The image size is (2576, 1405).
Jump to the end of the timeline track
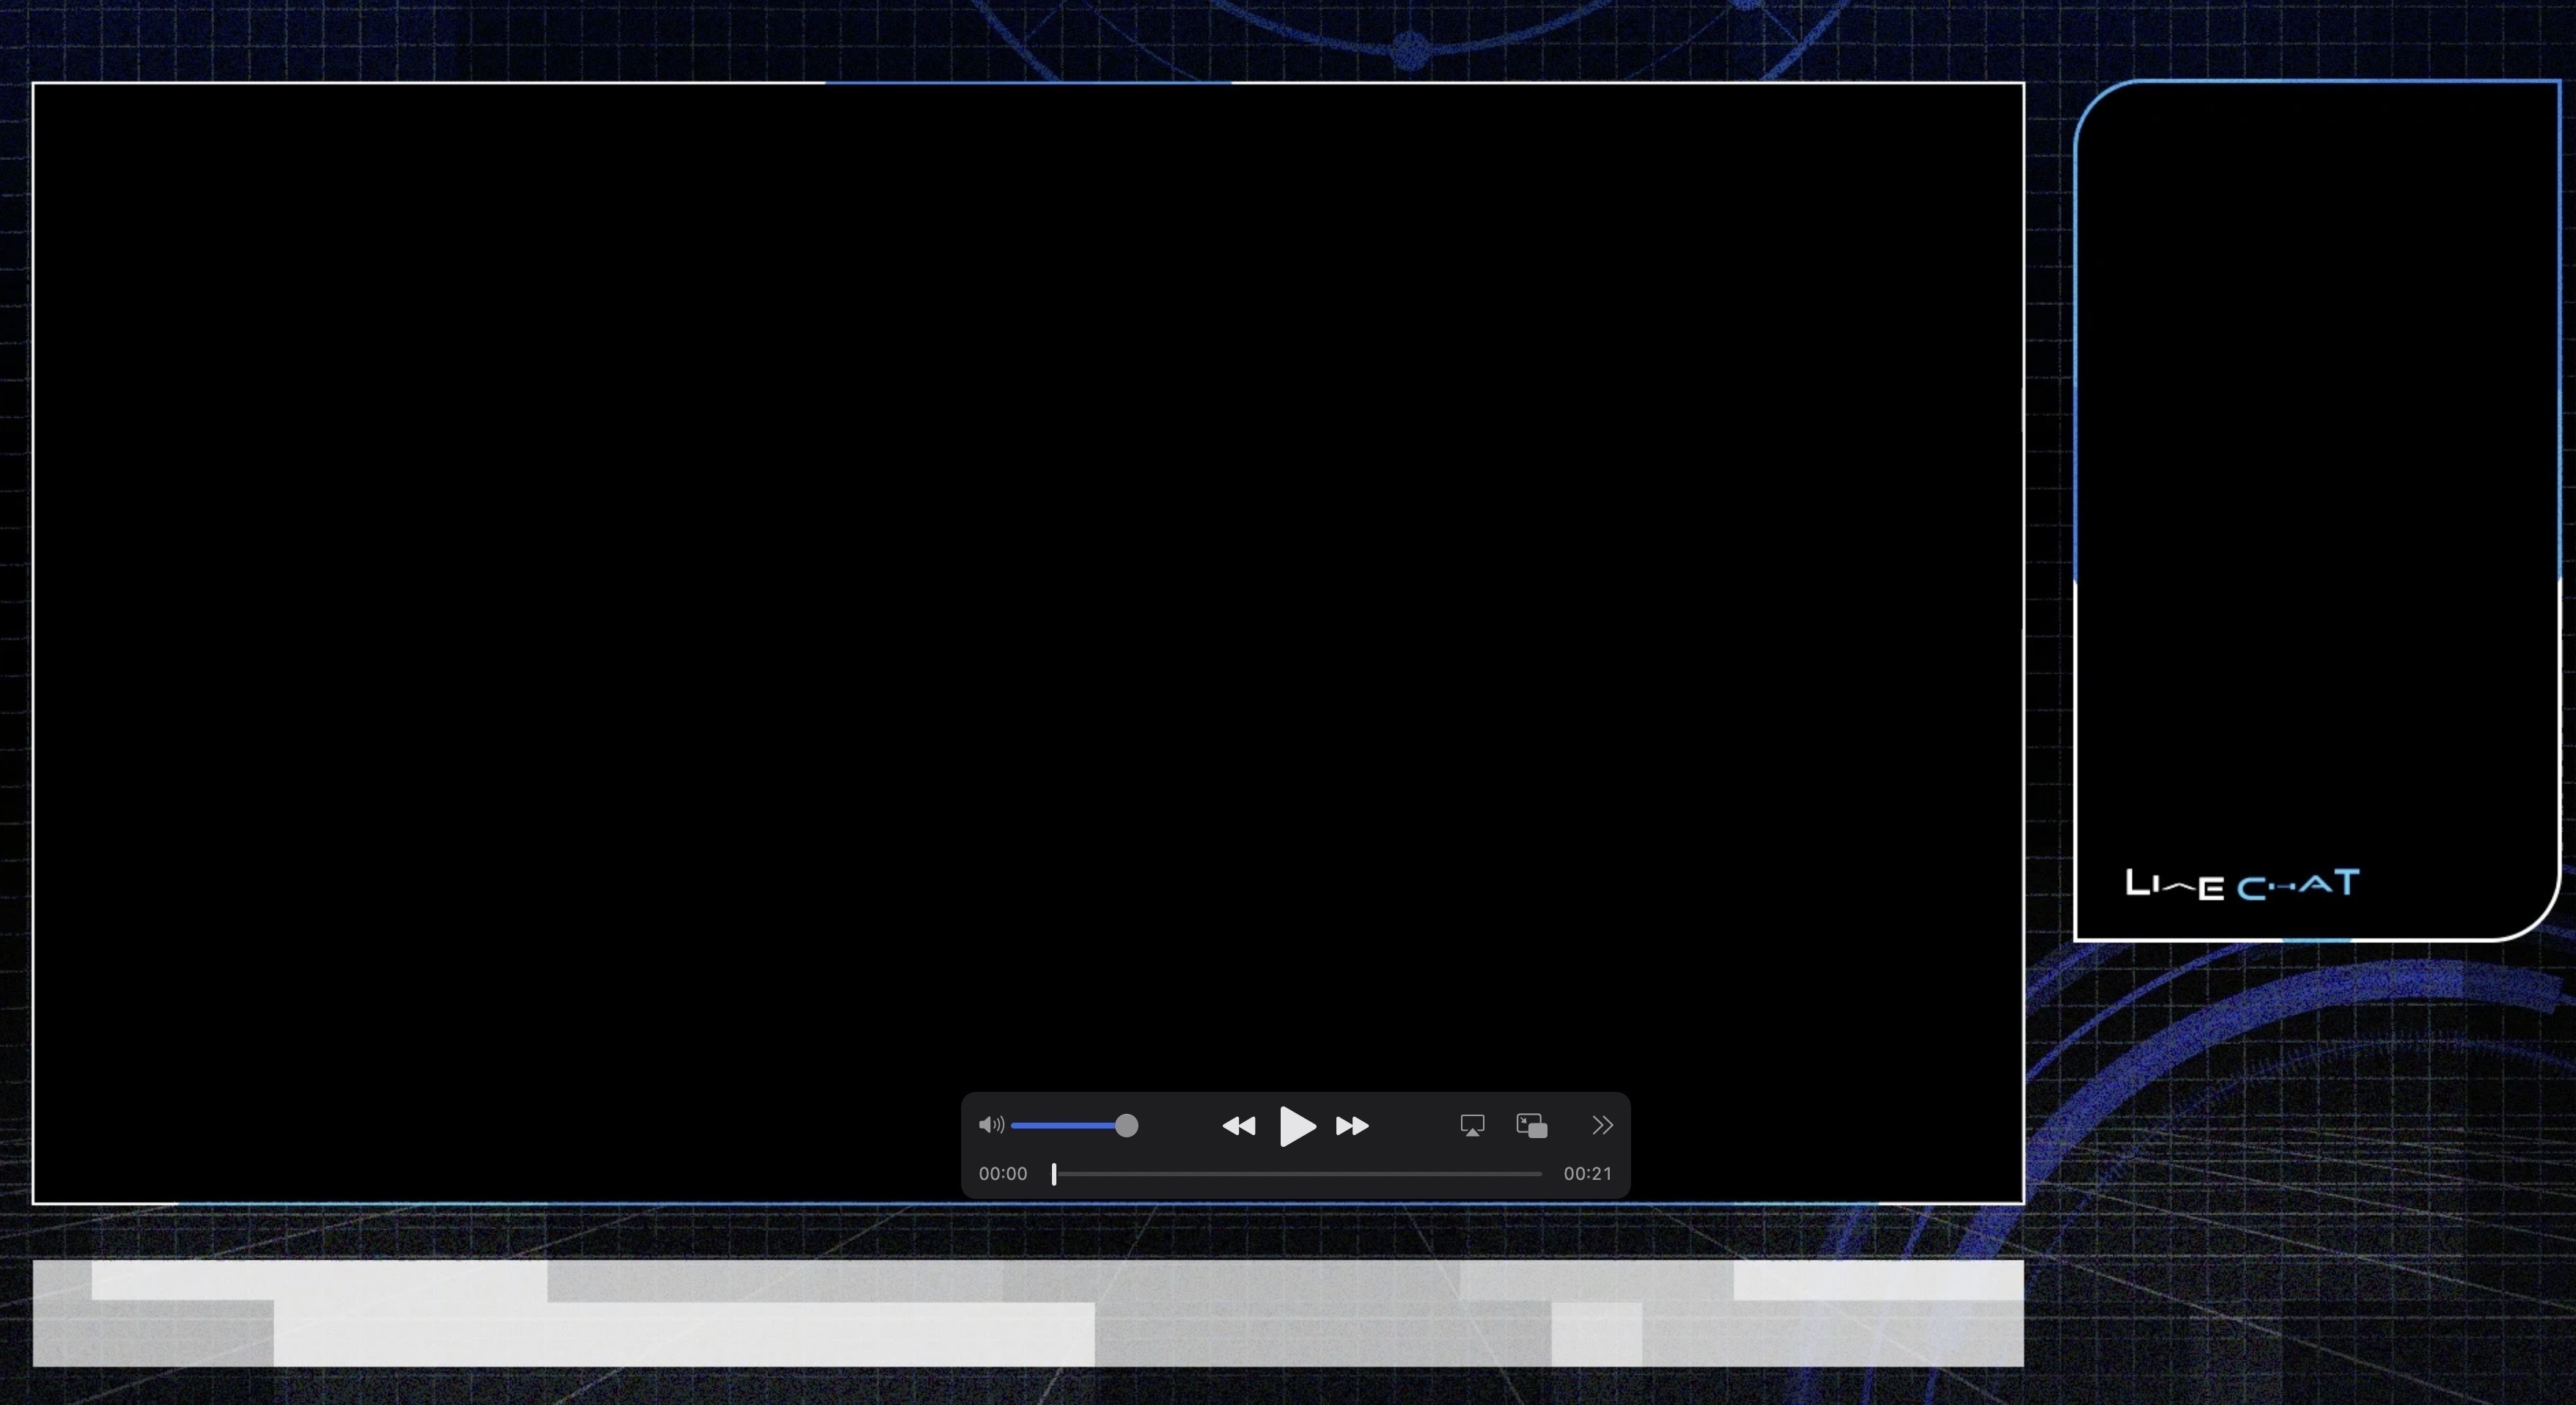pos(1540,1174)
